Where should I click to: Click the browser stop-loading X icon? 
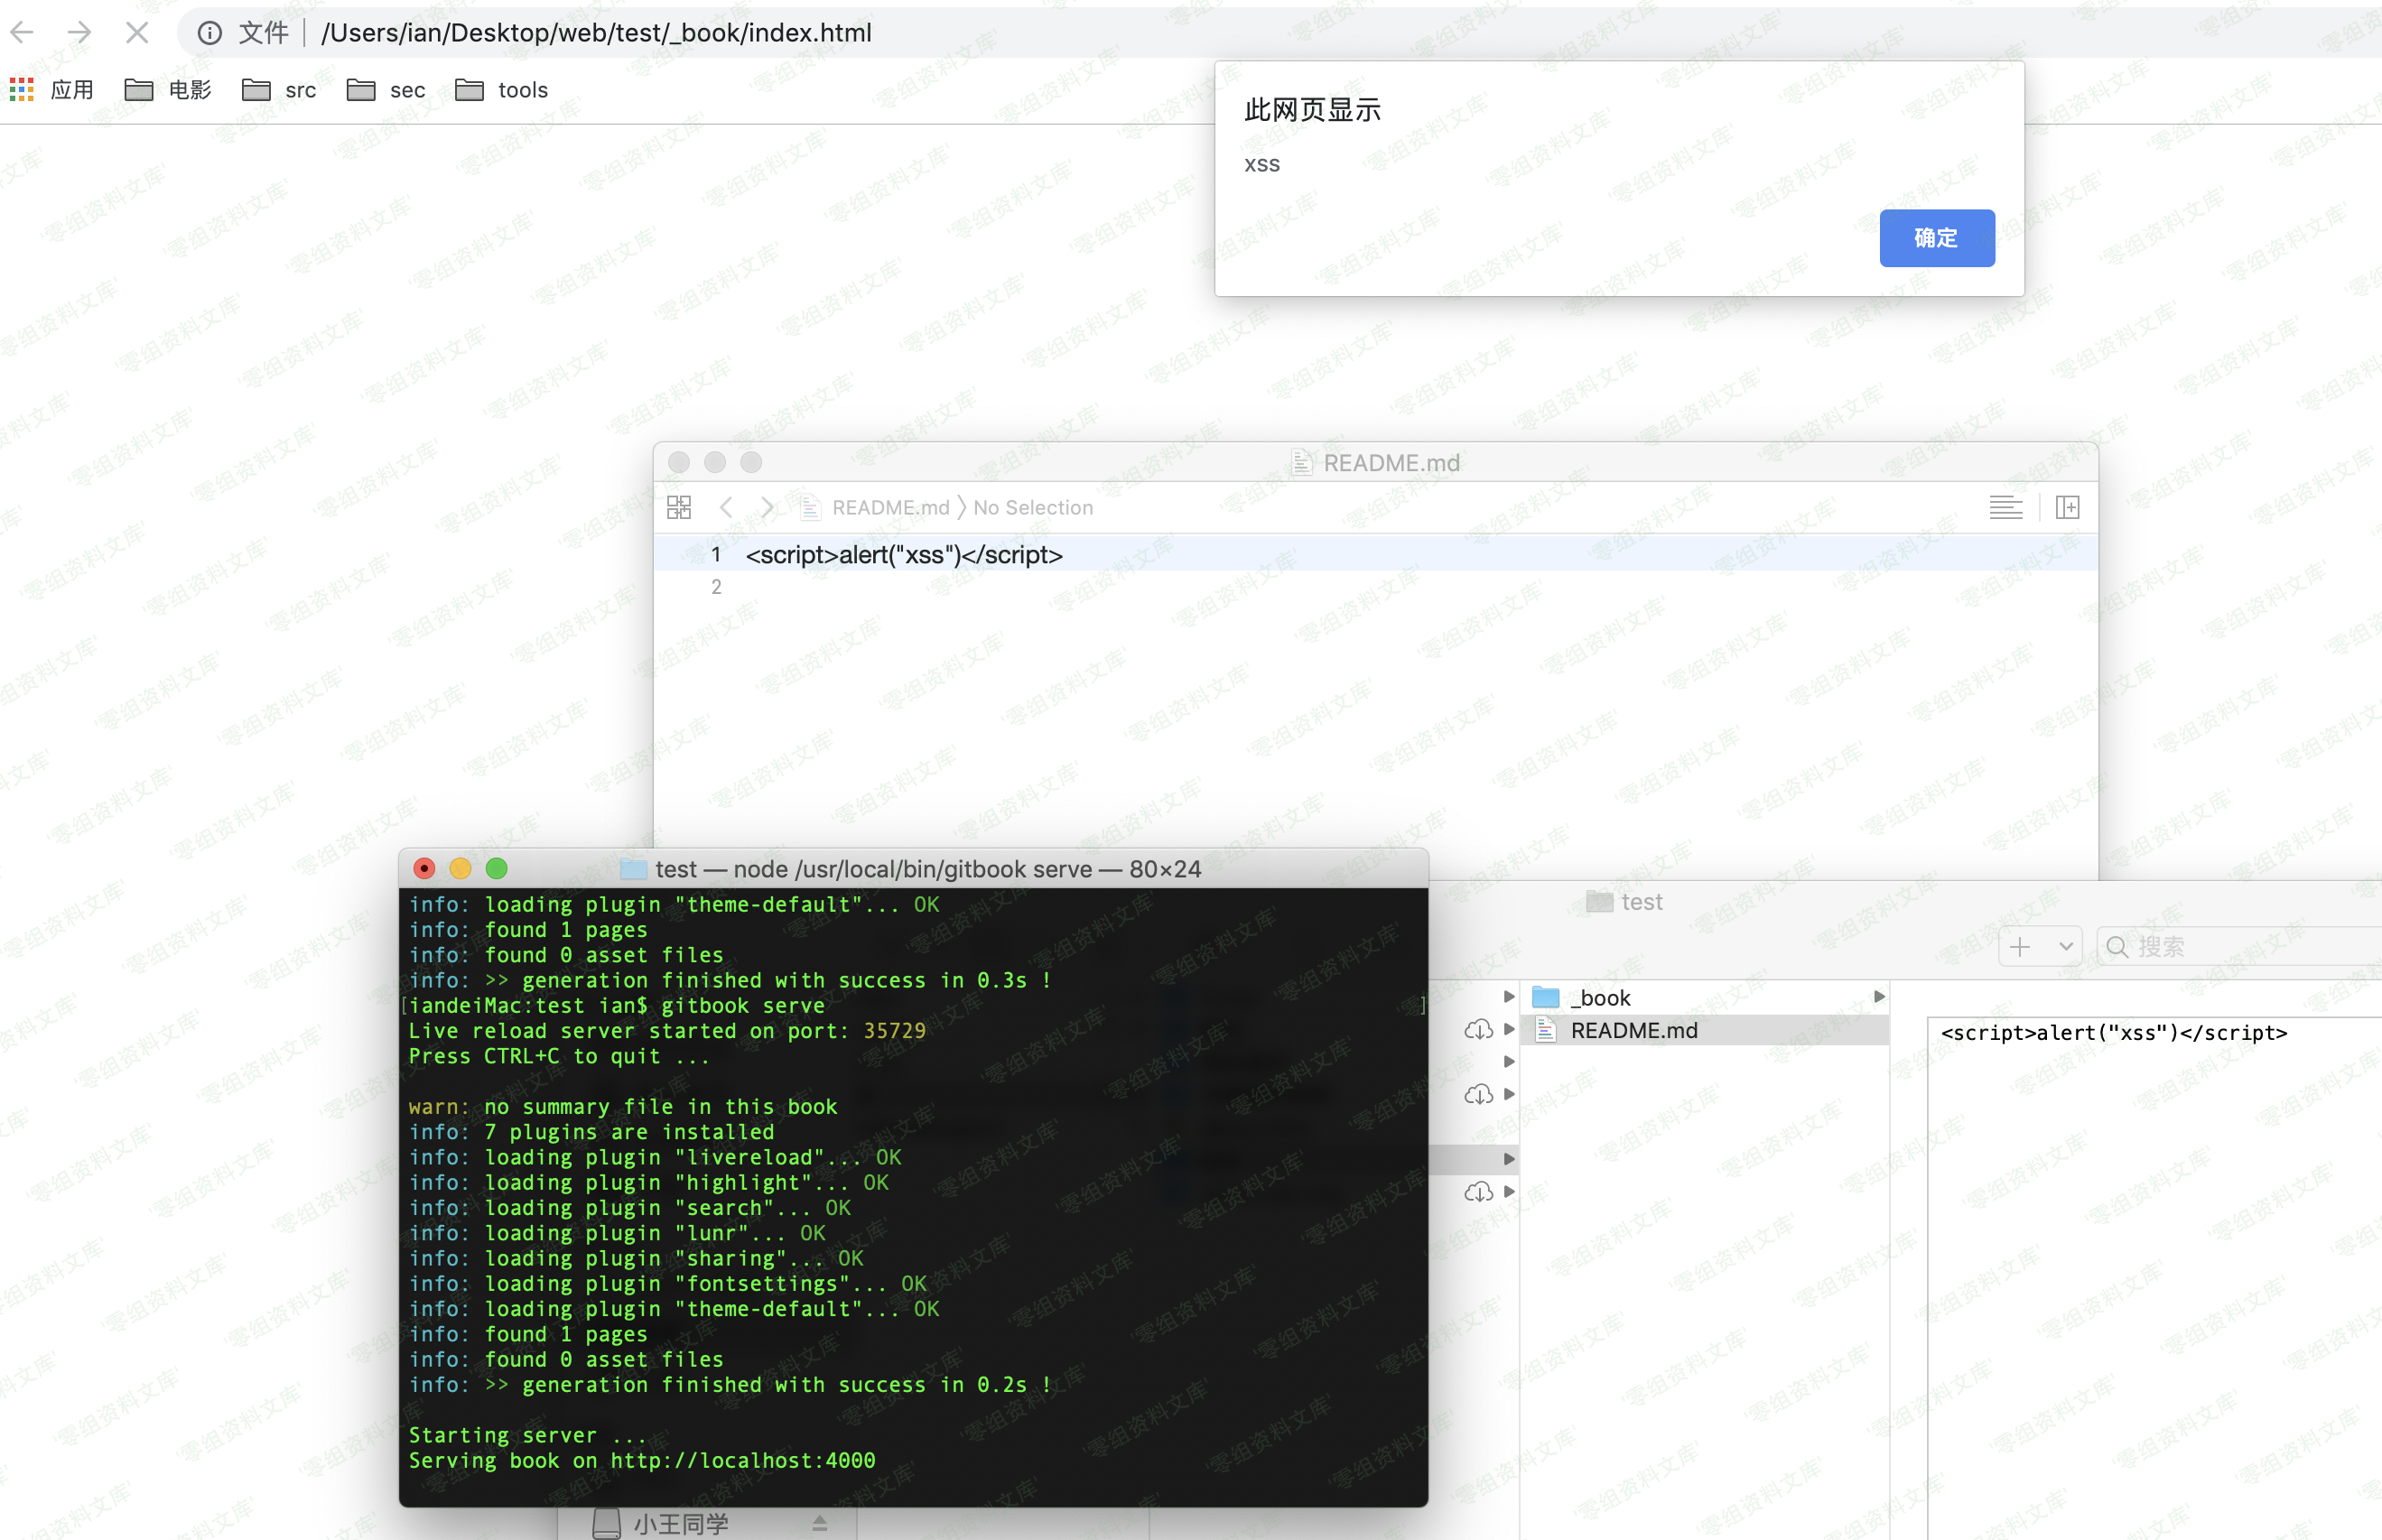[137, 33]
